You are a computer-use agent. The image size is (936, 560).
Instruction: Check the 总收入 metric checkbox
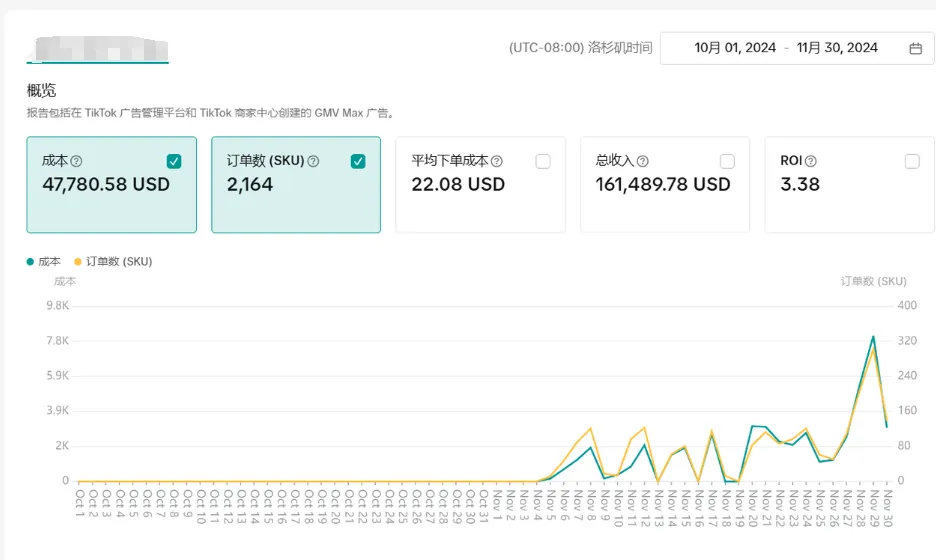[x=727, y=161]
